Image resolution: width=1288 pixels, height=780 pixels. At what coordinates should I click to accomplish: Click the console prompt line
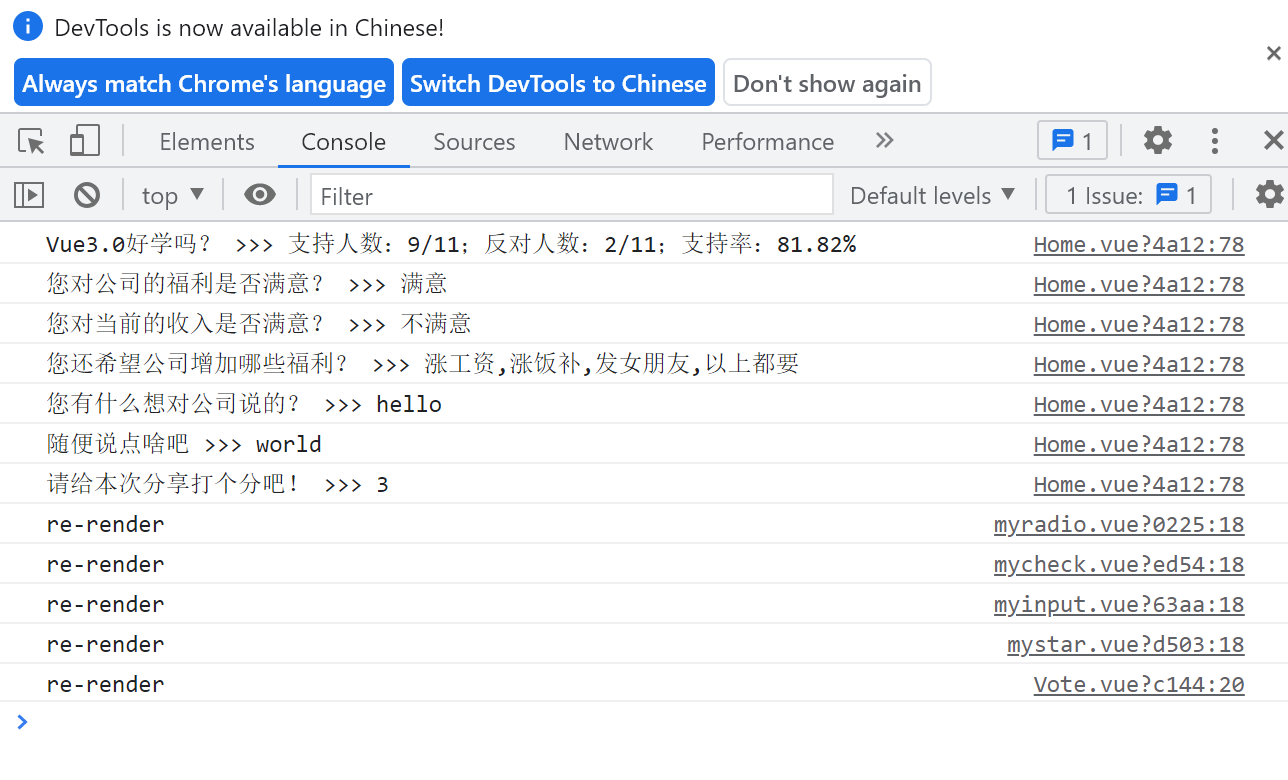[x=644, y=722]
